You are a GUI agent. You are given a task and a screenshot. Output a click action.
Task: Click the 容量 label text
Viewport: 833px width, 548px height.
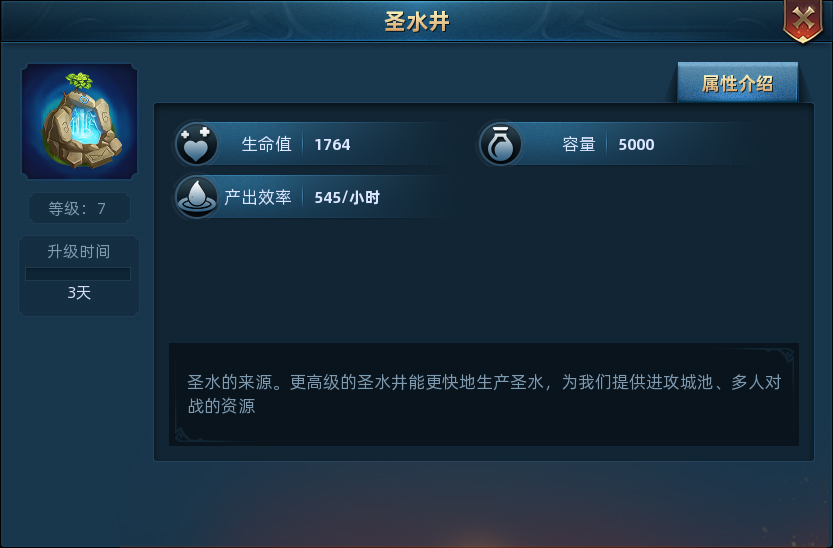pos(579,144)
